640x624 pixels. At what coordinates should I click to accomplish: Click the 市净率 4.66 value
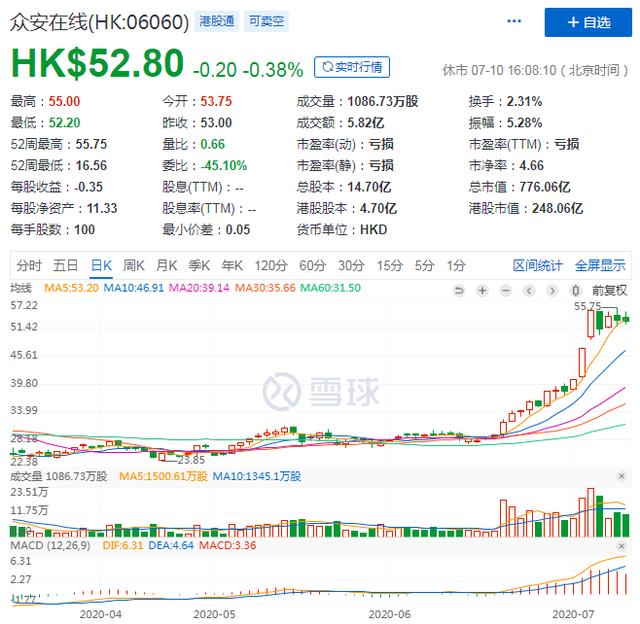(x=531, y=165)
